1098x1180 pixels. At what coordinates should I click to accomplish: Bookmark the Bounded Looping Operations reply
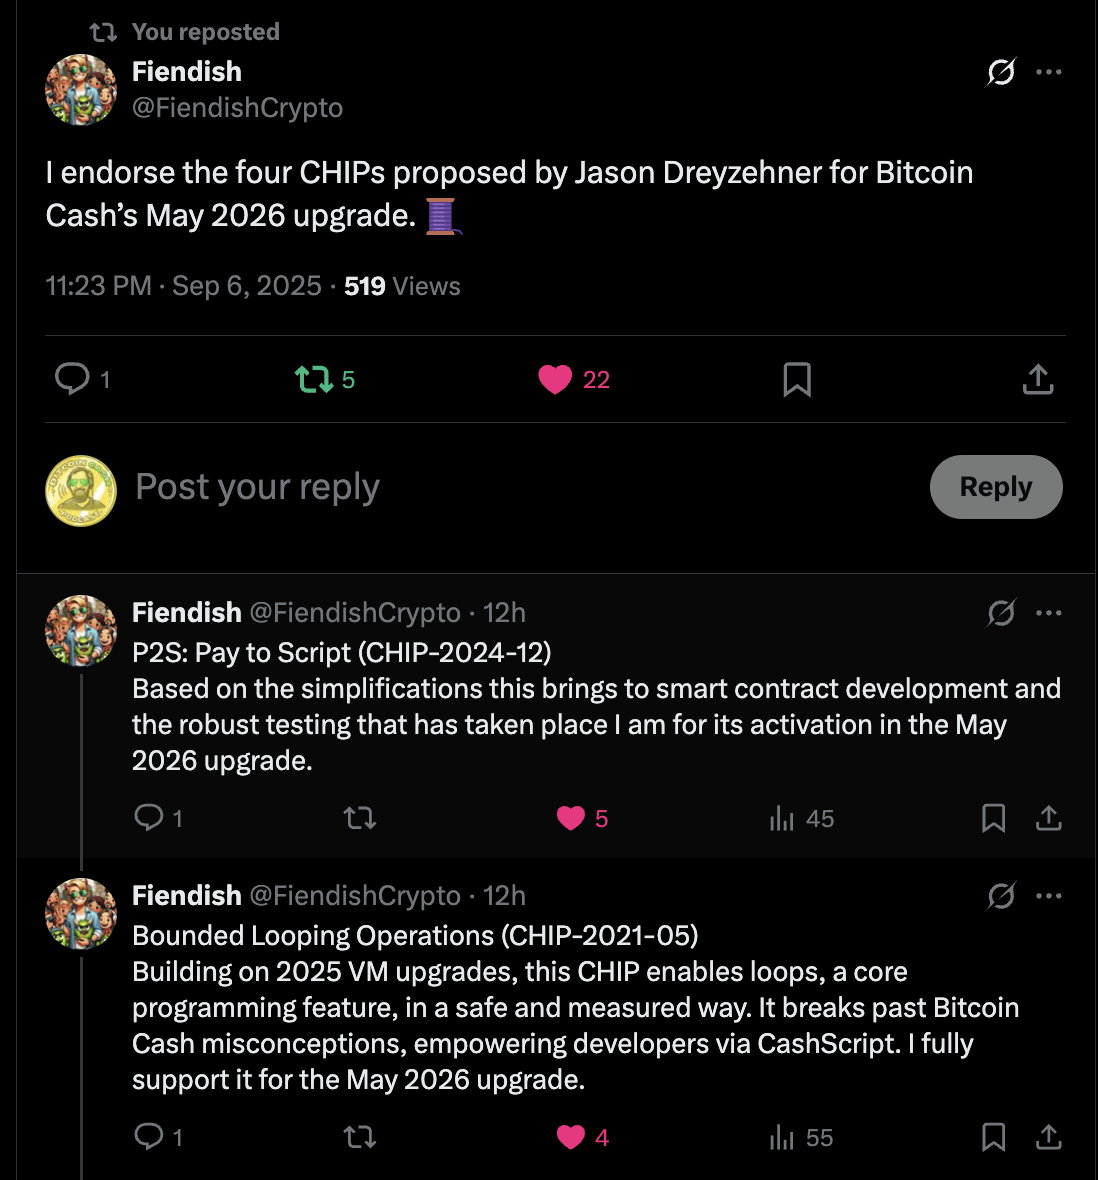pyautogui.click(x=993, y=1137)
